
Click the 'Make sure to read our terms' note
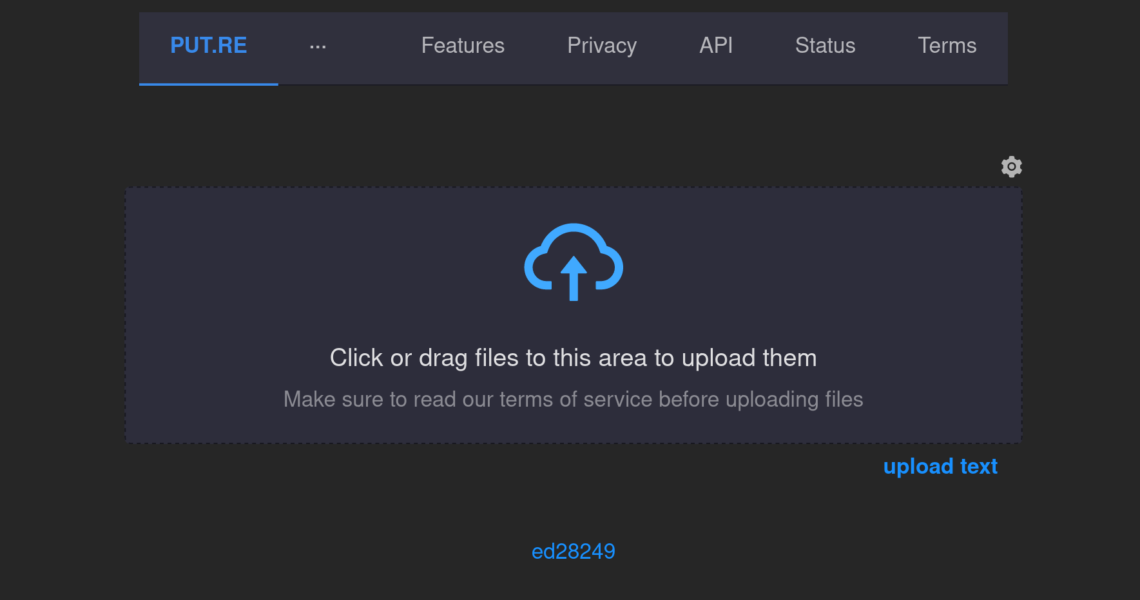pos(574,399)
